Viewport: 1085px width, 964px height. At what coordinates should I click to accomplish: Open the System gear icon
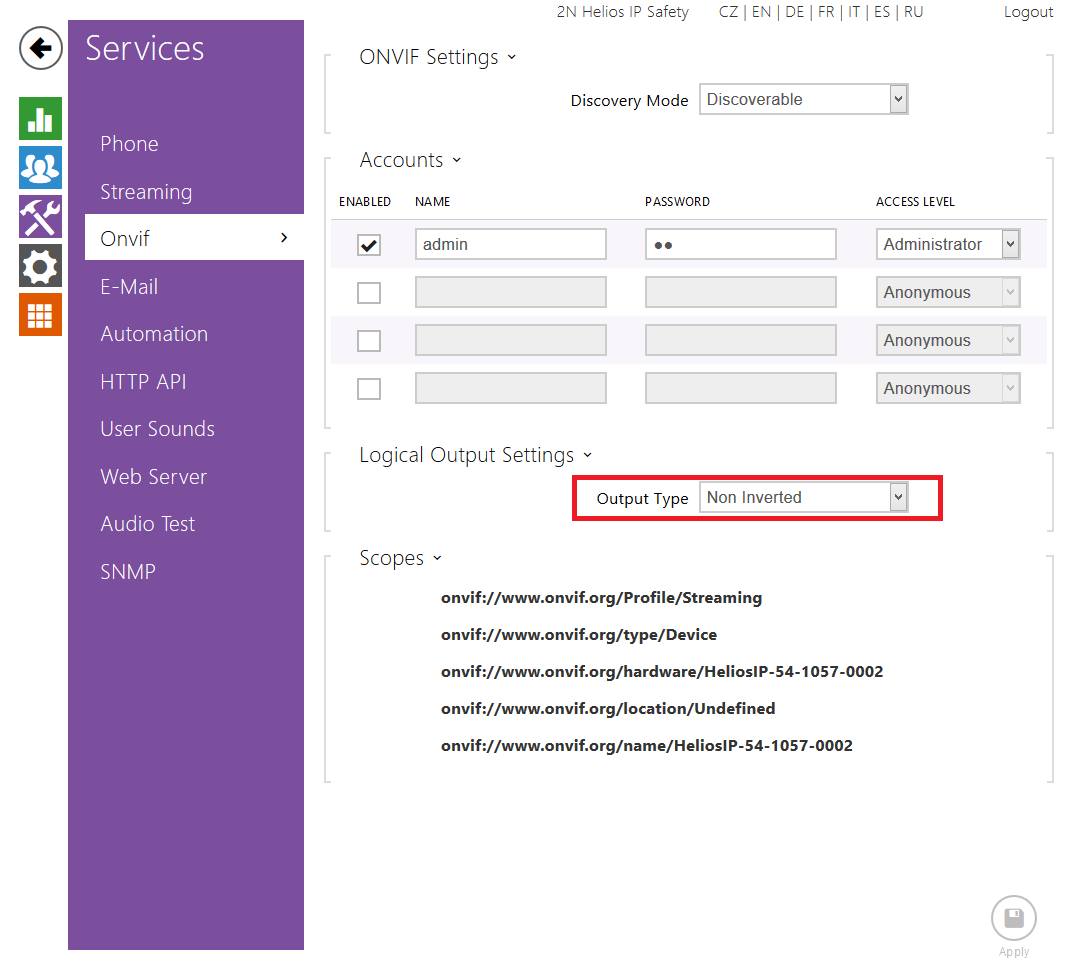click(40, 266)
